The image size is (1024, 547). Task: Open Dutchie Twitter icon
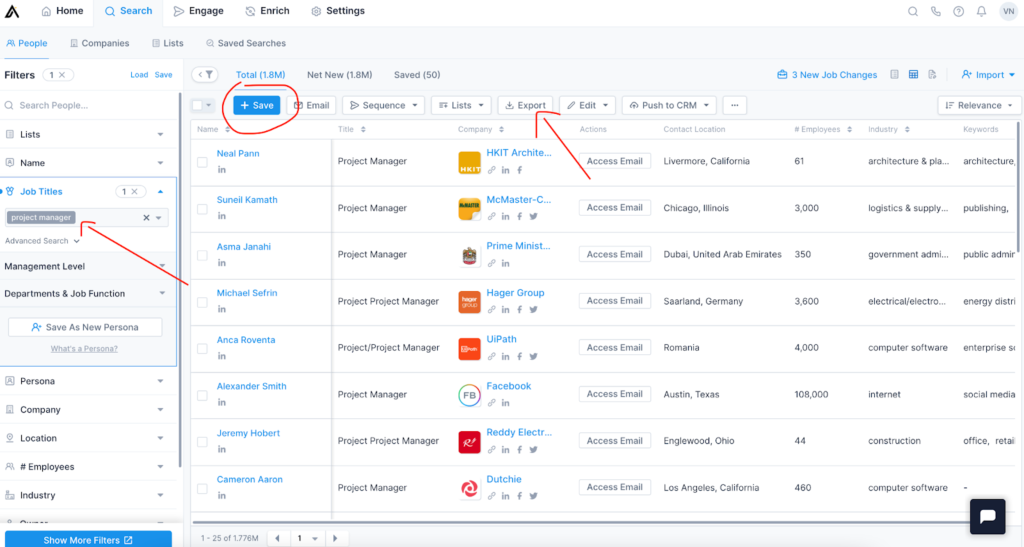point(534,496)
